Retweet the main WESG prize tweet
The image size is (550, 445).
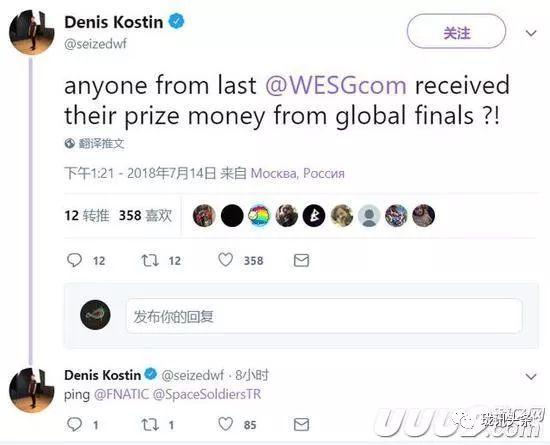150,260
